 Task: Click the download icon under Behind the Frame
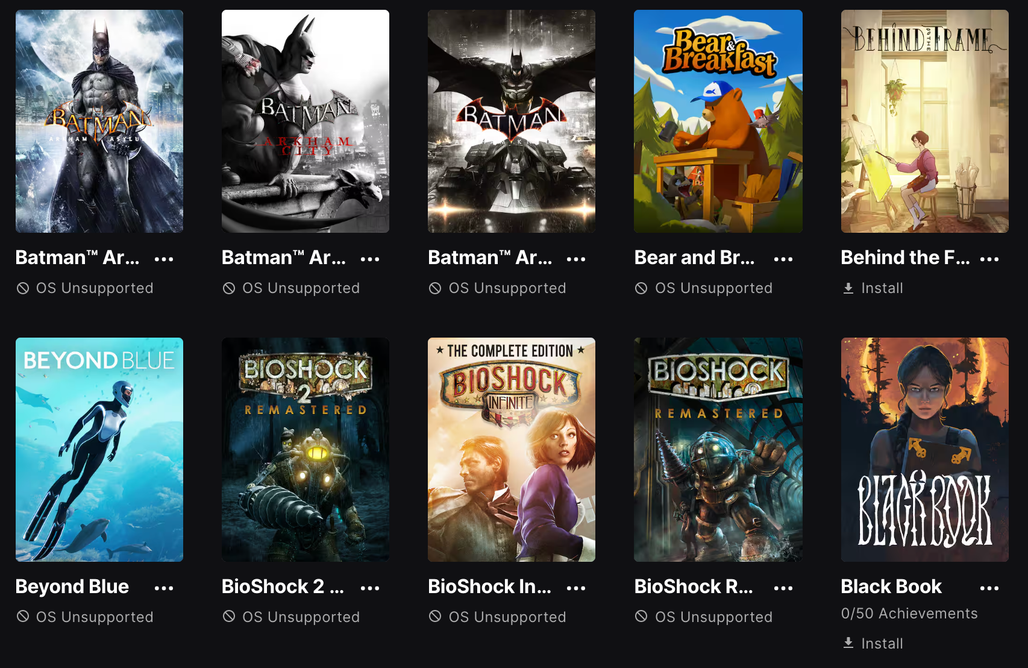[x=848, y=288]
